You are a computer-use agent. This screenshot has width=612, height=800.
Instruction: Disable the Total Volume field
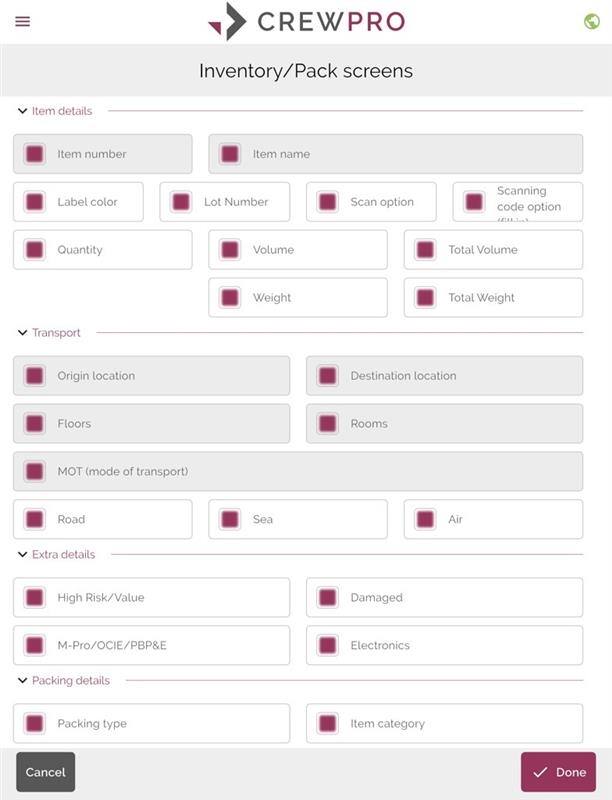click(426, 250)
